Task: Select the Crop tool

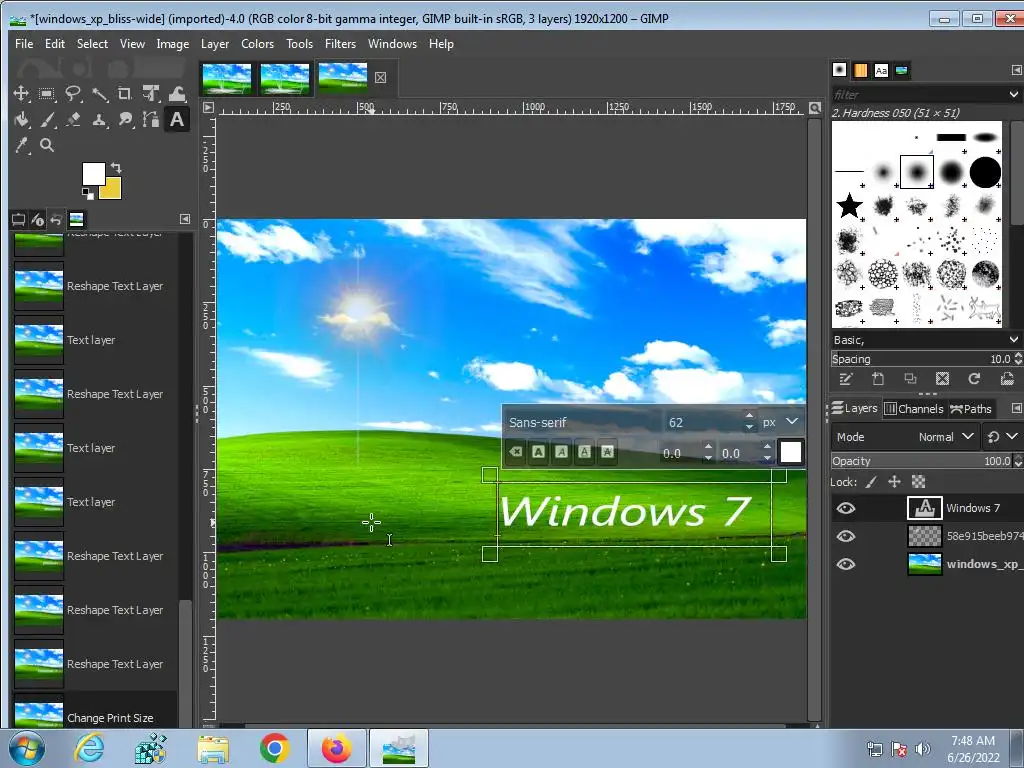Action: [125, 93]
